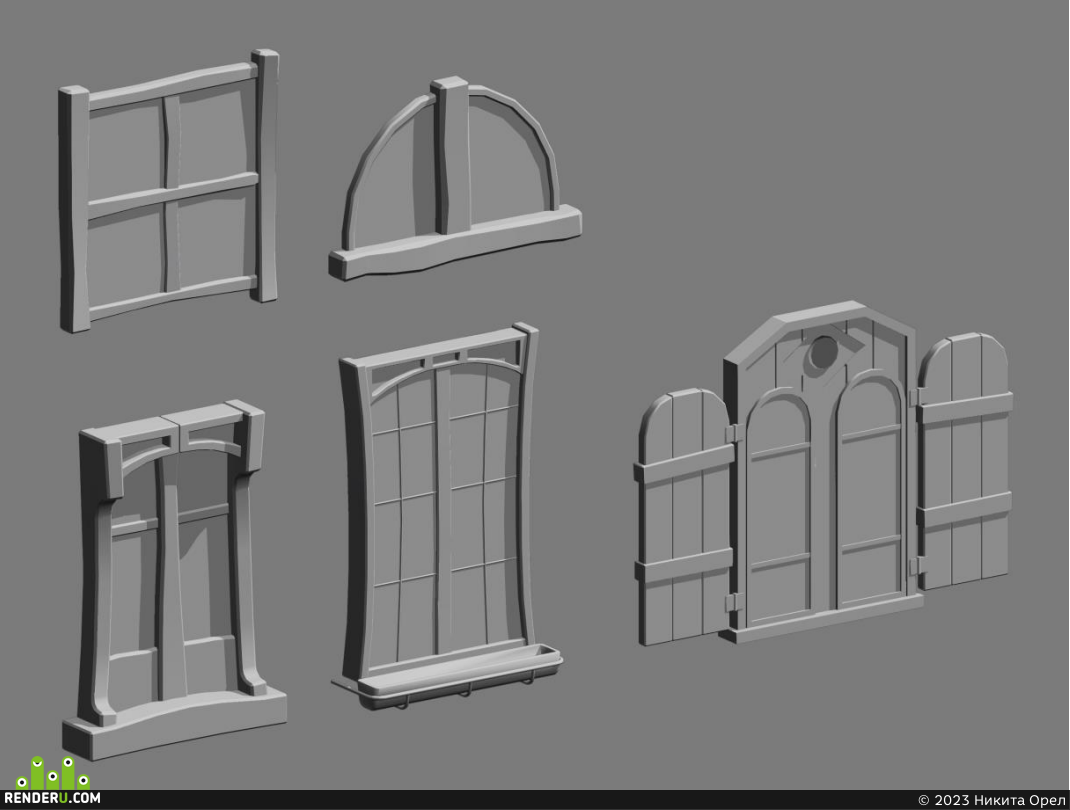Select the four-pane square window model

169,190
